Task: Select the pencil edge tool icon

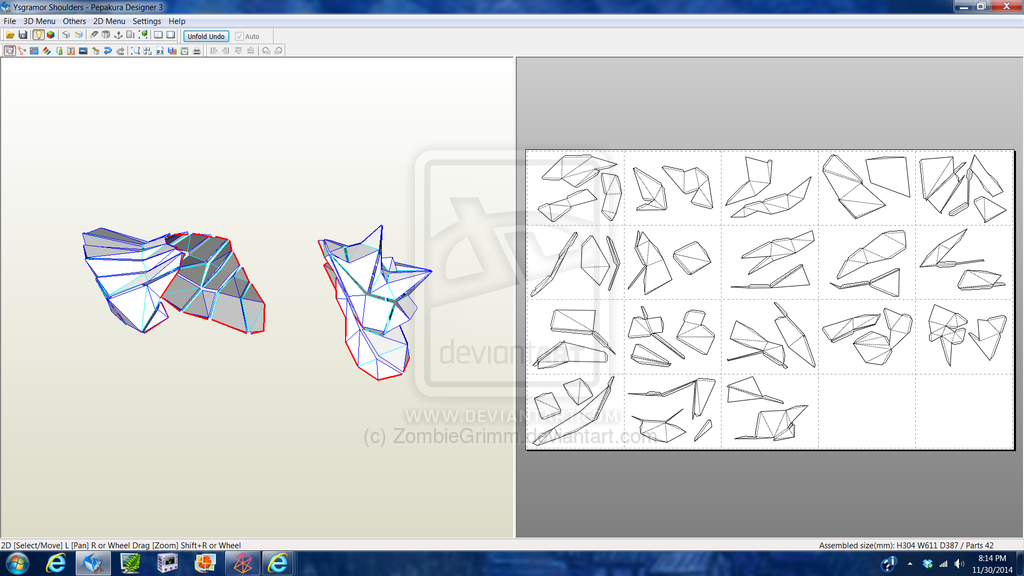Action: click(94, 35)
